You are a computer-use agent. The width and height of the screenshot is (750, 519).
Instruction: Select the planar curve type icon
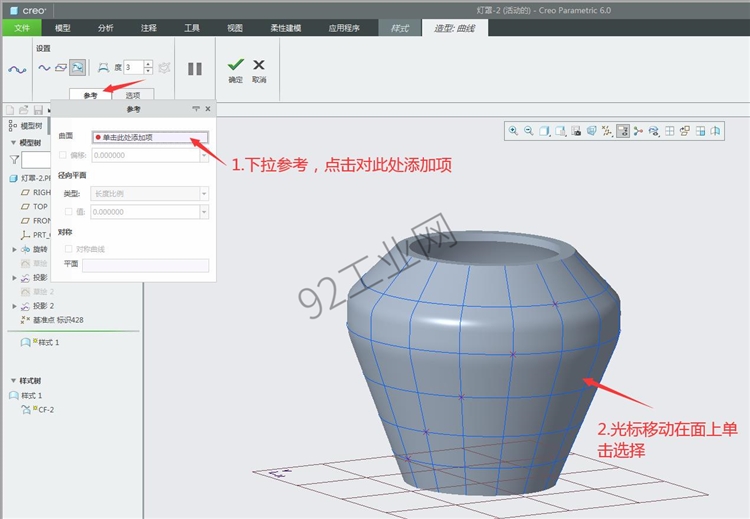click(x=61, y=68)
